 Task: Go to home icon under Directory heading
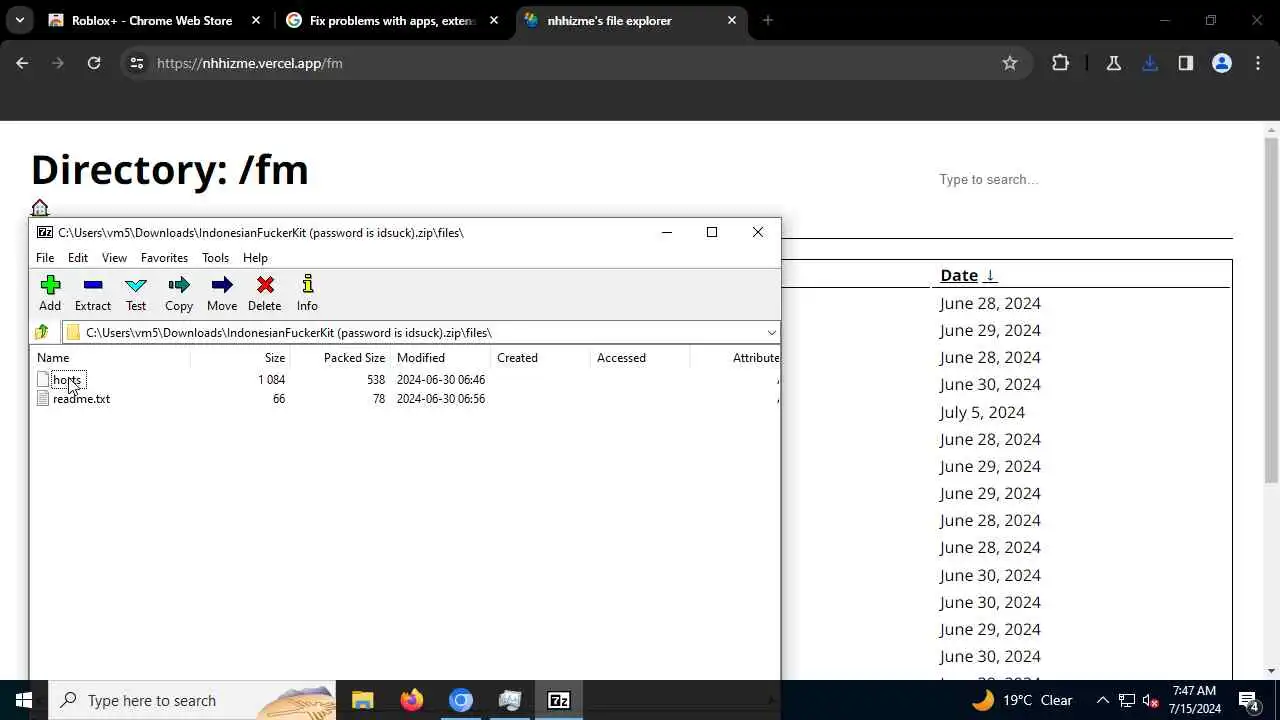(40, 208)
